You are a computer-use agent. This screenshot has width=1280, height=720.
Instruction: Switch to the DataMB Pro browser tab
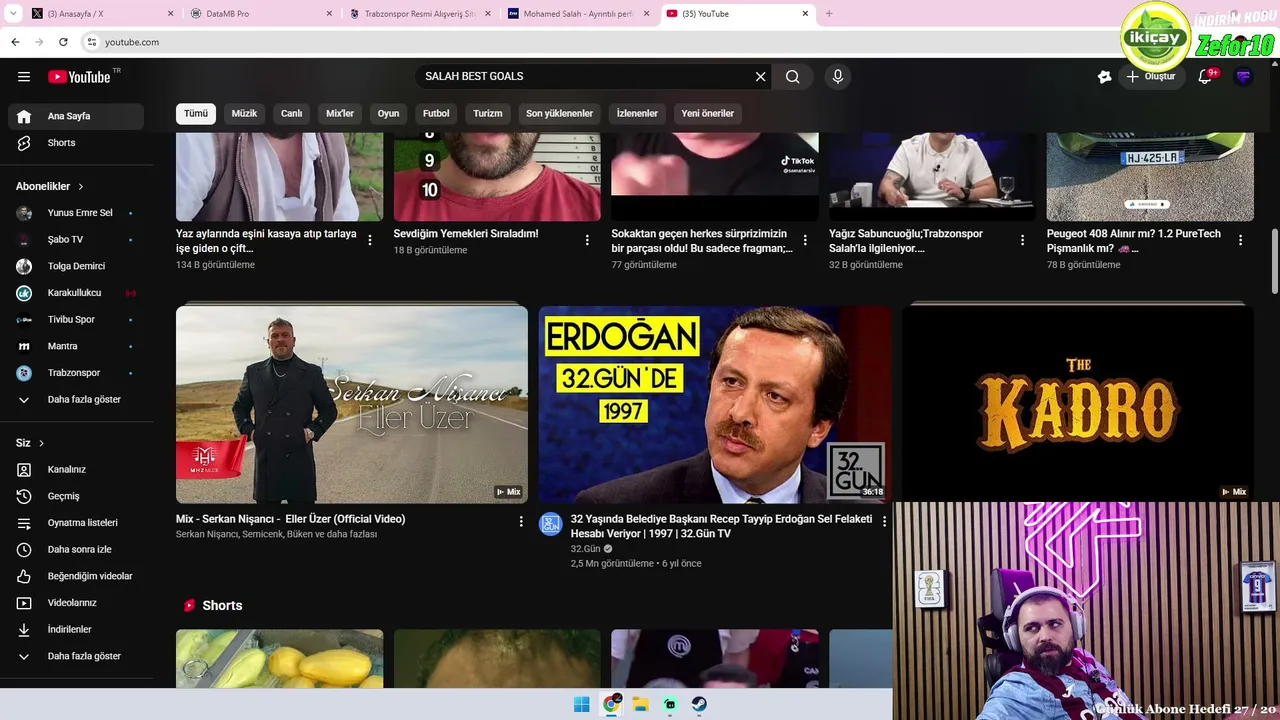[x=261, y=14]
